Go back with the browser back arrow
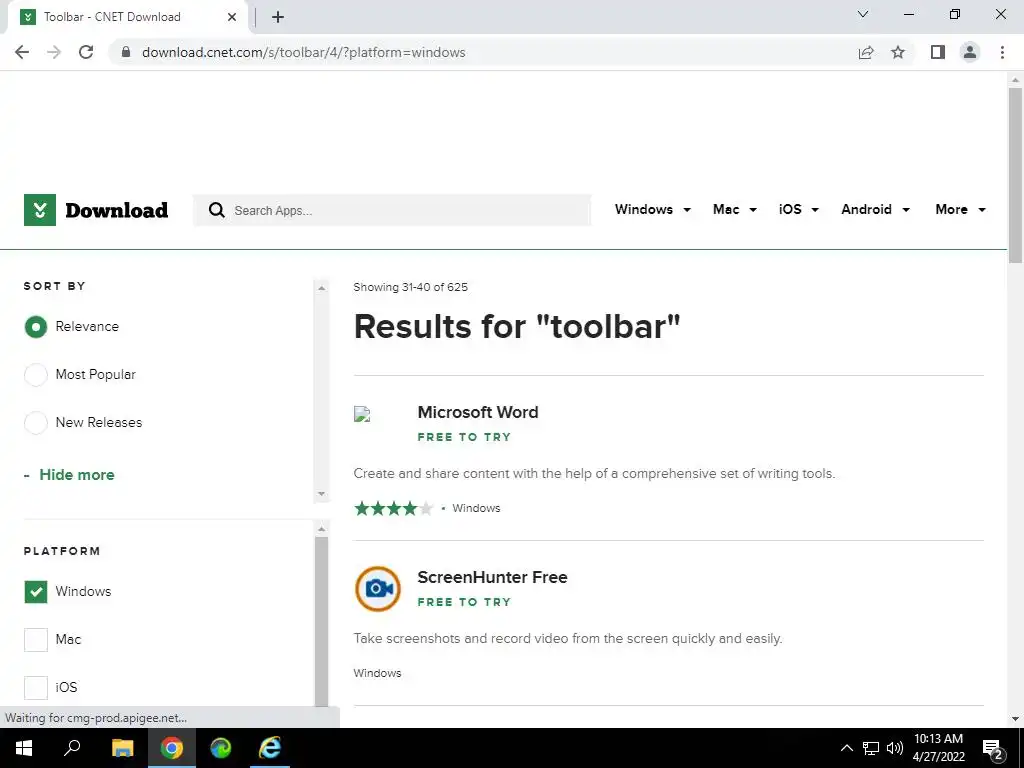 coord(22,52)
